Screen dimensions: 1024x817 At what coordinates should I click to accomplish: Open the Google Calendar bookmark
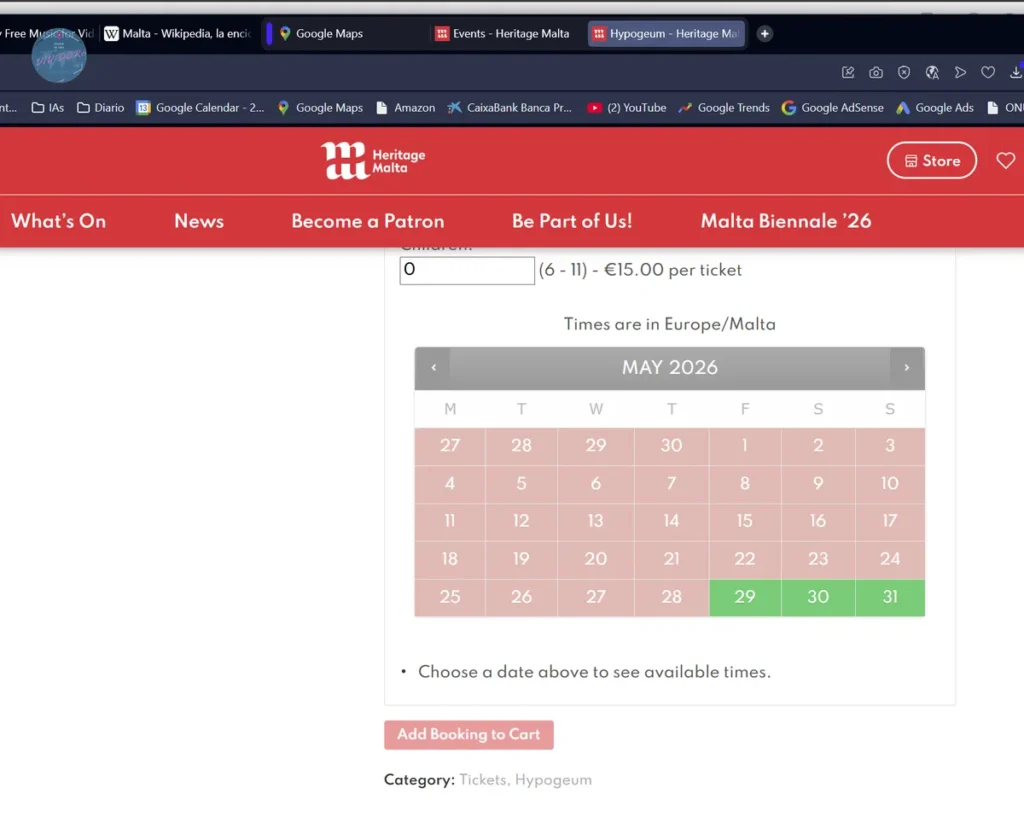[x=200, y=108]
